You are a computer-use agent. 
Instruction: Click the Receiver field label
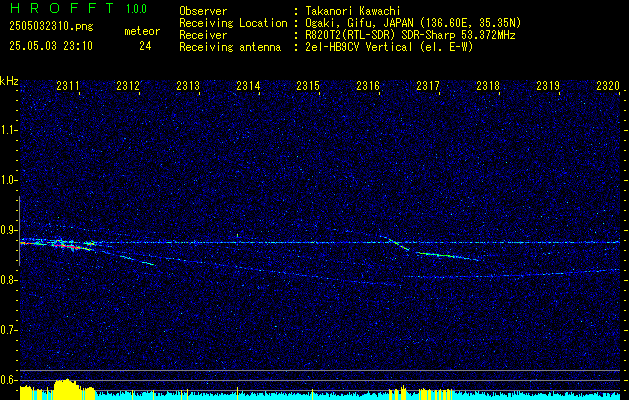(x=203, y=35)
